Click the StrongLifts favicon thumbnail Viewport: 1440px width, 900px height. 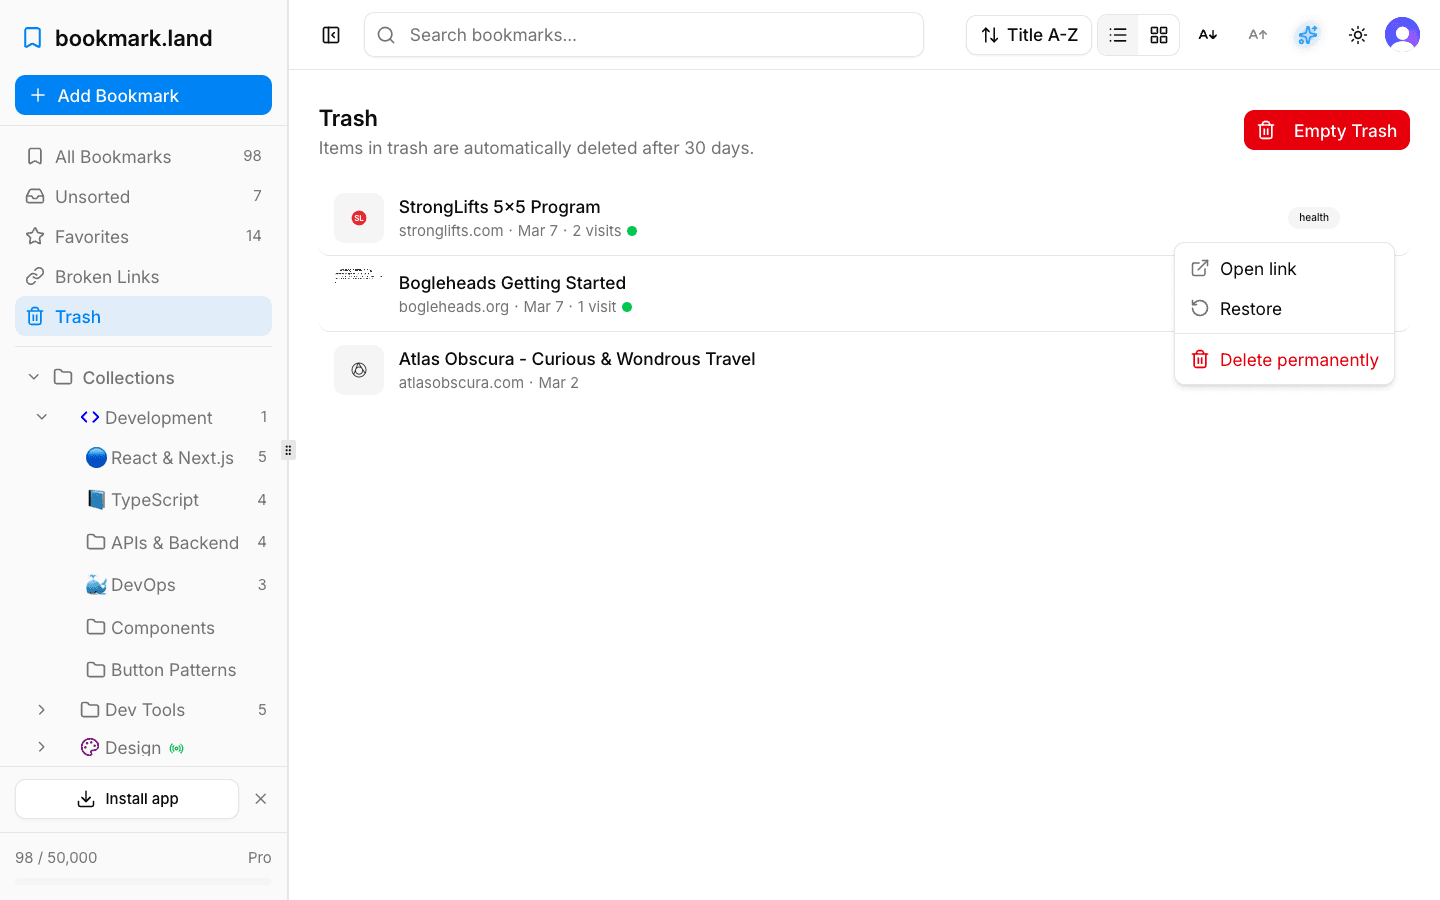pos(359,218)
